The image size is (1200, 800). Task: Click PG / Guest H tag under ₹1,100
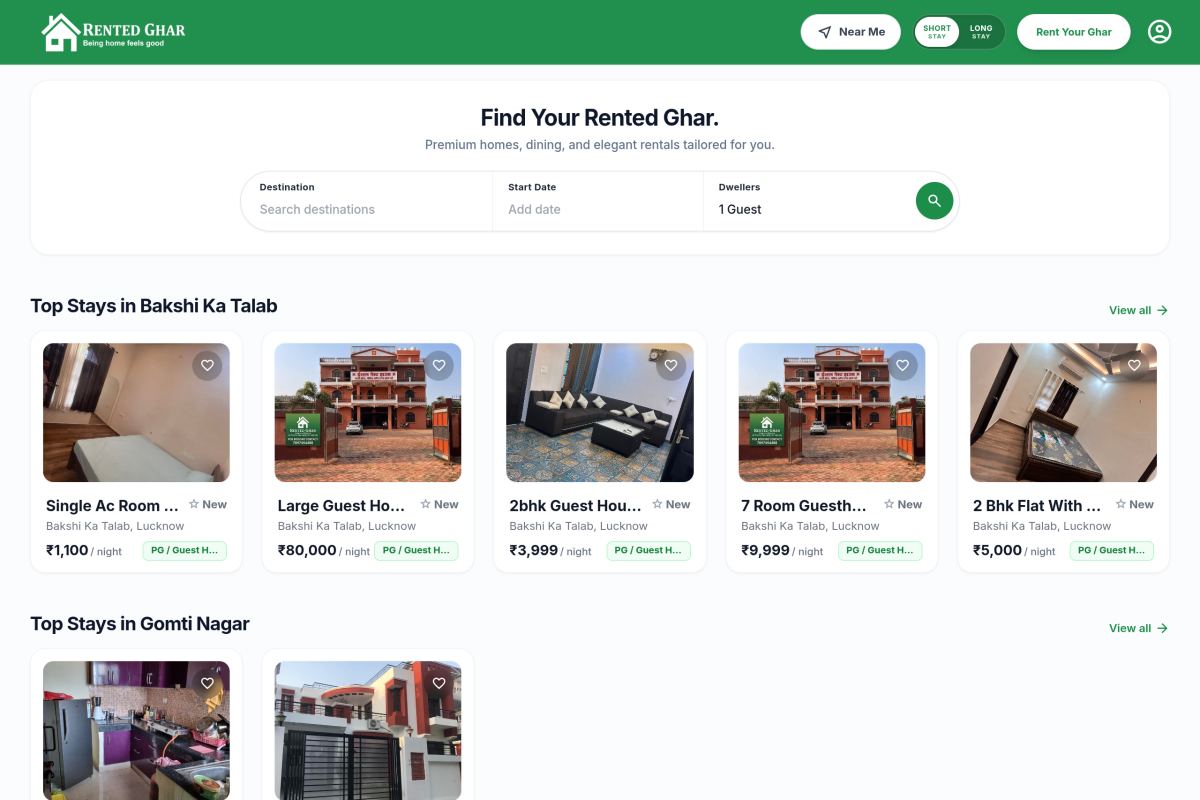(x=185, y=550)
